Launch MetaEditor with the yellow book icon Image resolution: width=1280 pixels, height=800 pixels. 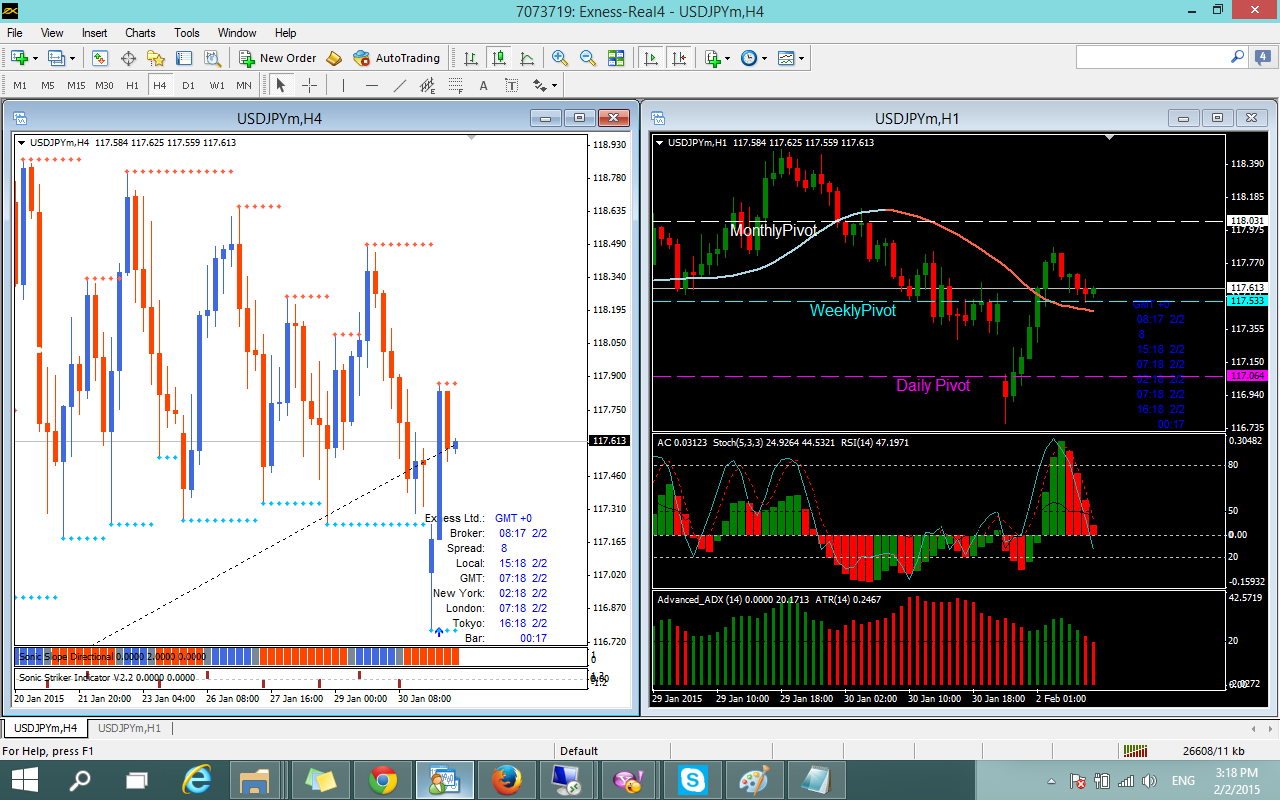(x=333, y=58)
